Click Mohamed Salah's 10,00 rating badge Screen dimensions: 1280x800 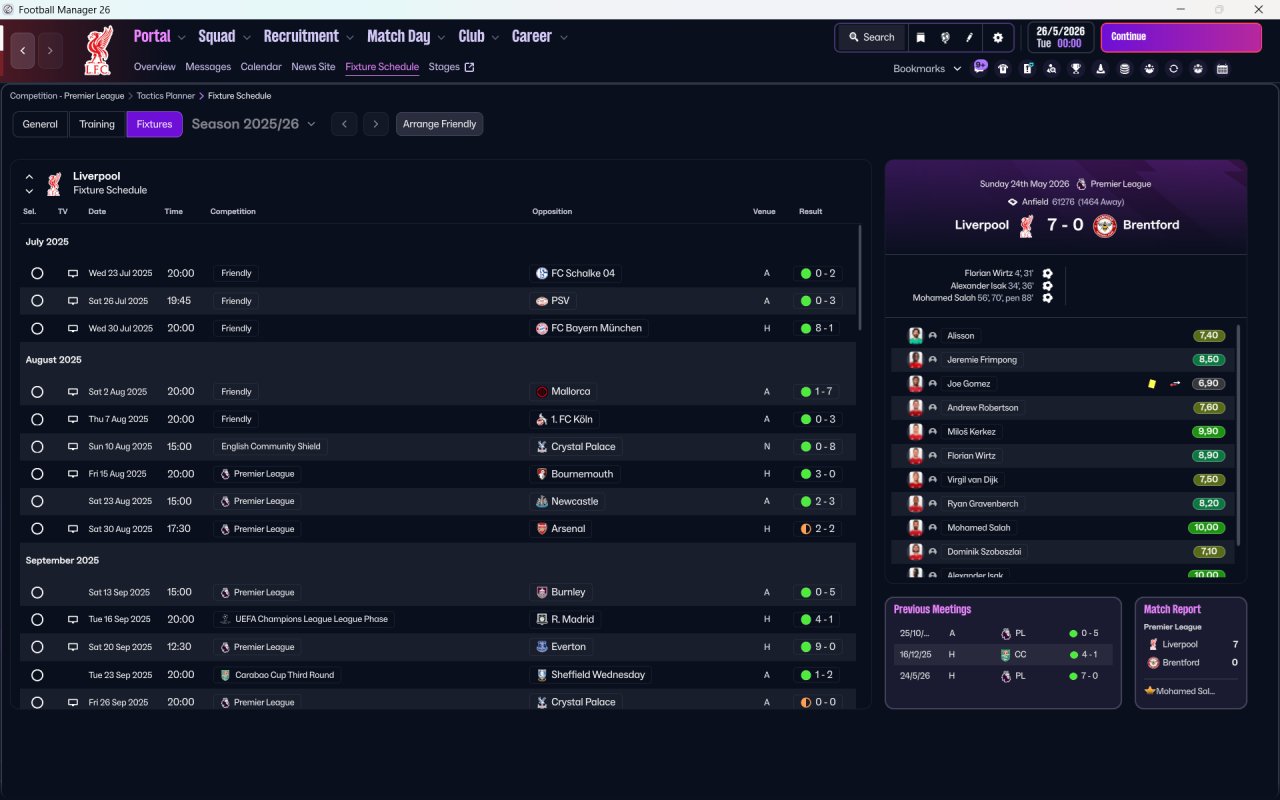pos(1208,528)
